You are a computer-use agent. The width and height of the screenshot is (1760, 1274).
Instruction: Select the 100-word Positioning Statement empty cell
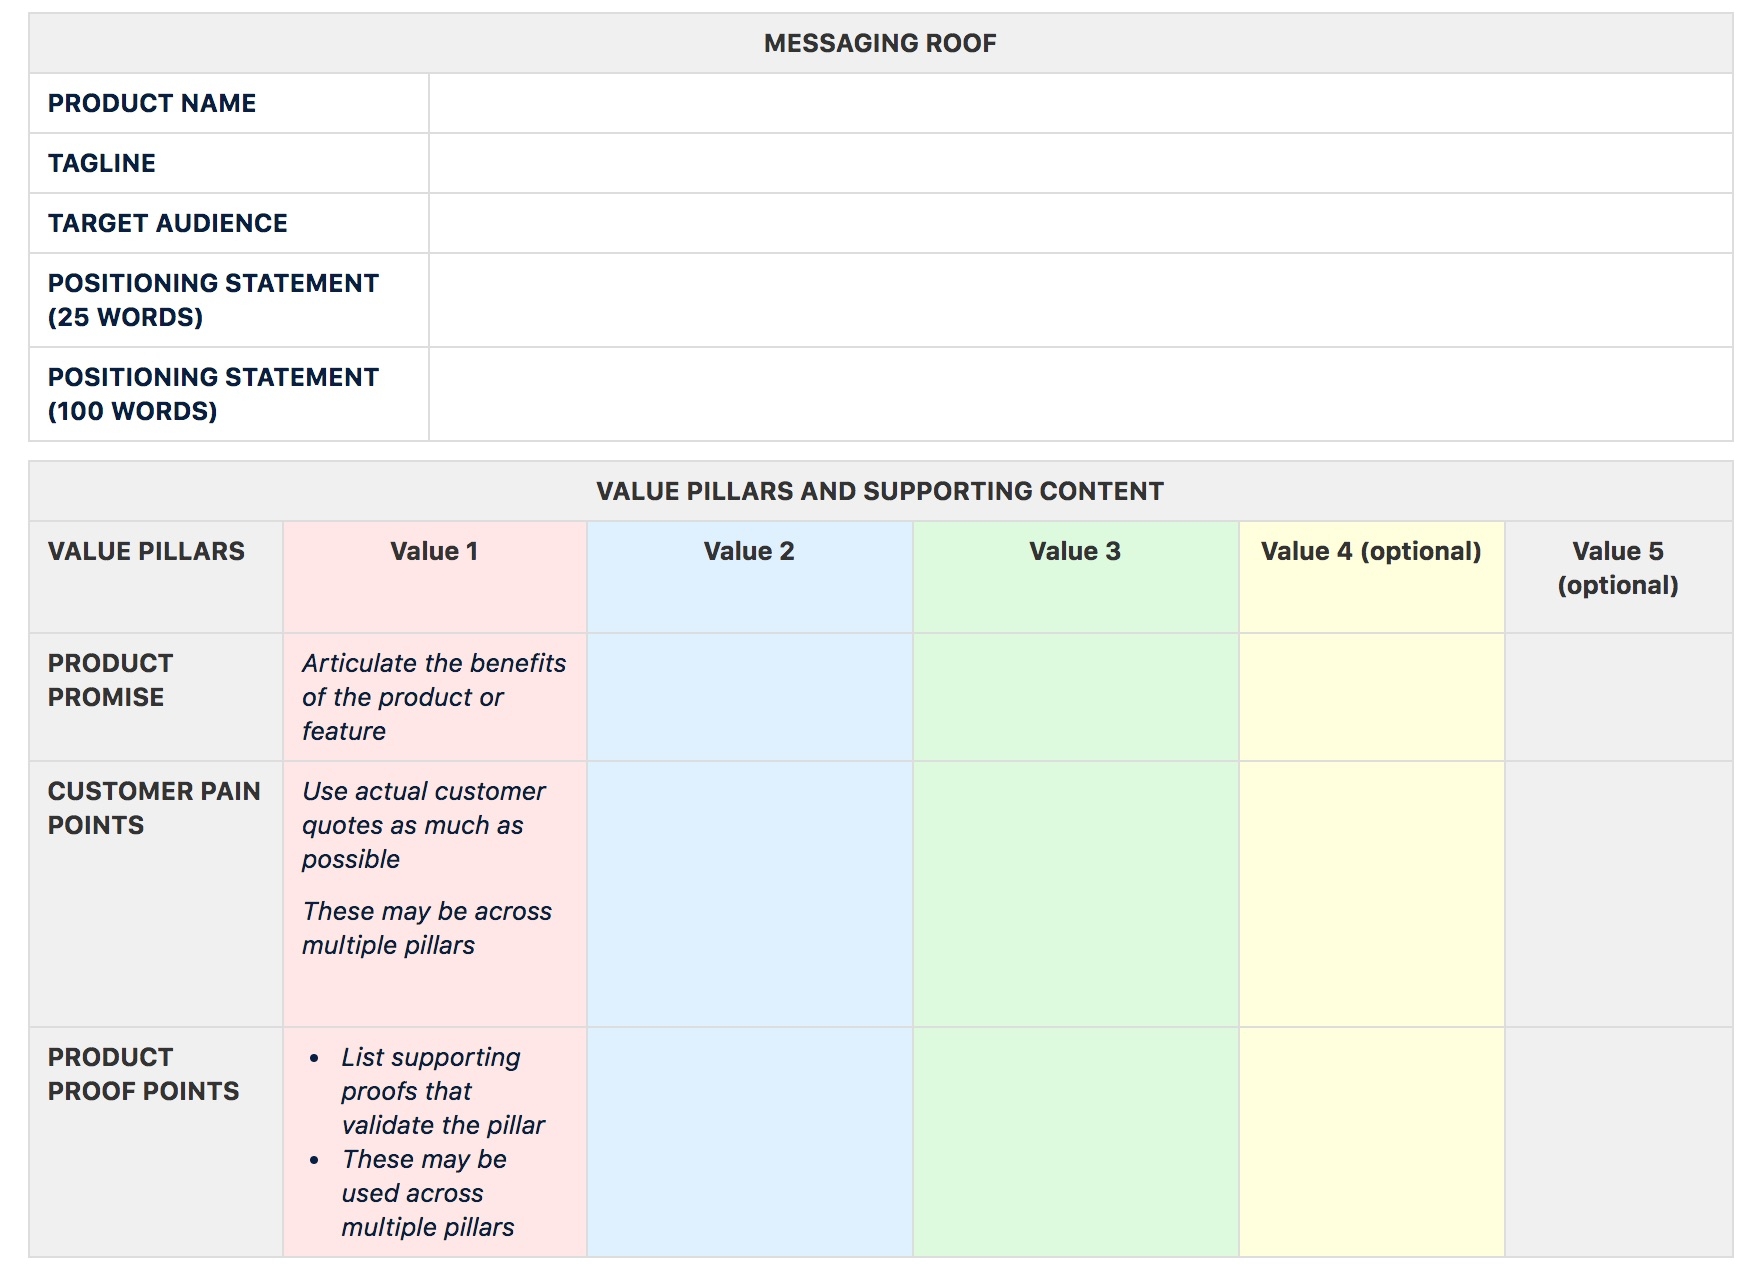coord(1080,394)
